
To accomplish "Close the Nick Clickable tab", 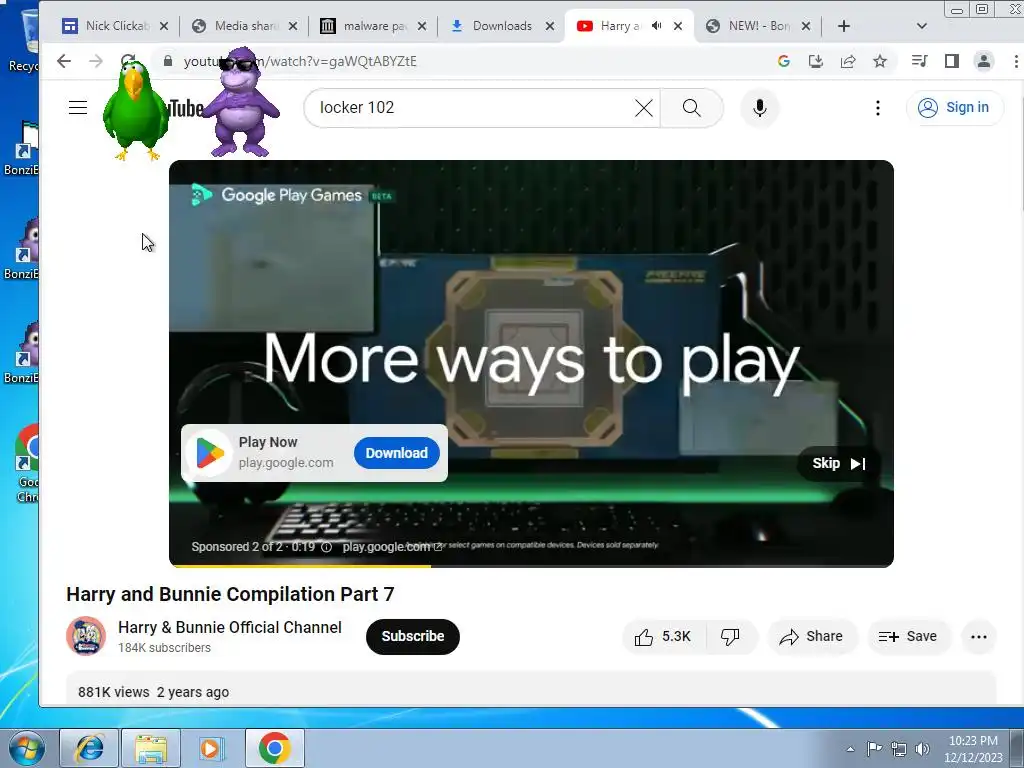I will pyautogui.click(x=164, y=26).
